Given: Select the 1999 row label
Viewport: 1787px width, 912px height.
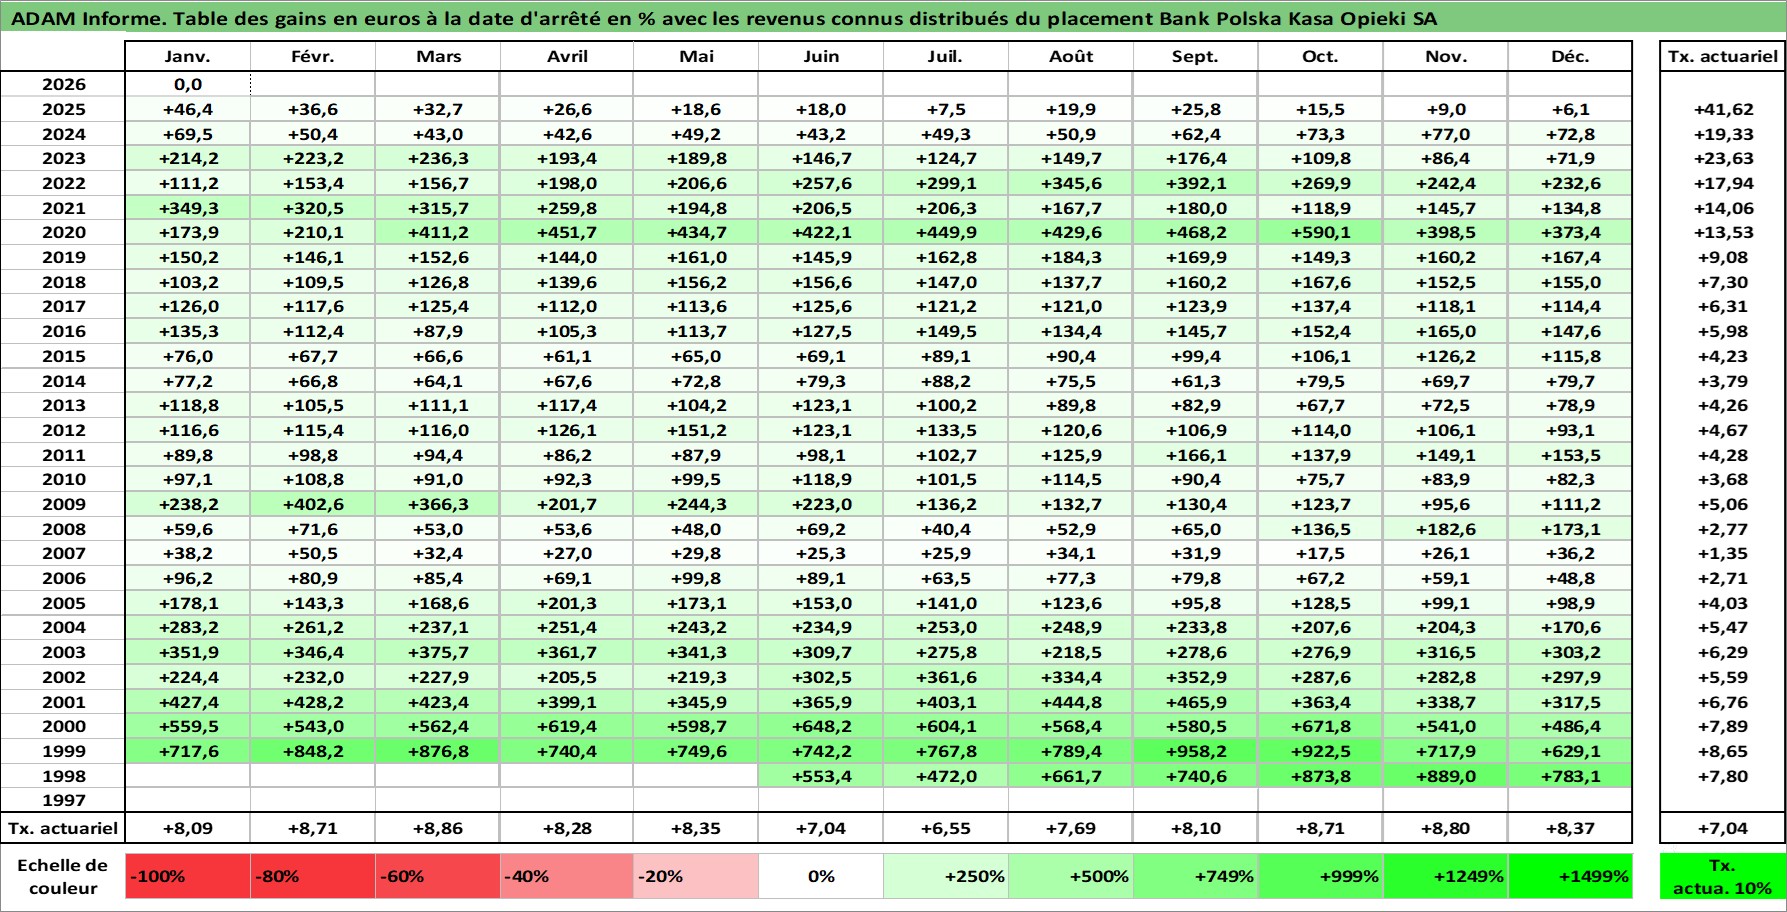Looking at the screenshot, I should click(63, 751).
